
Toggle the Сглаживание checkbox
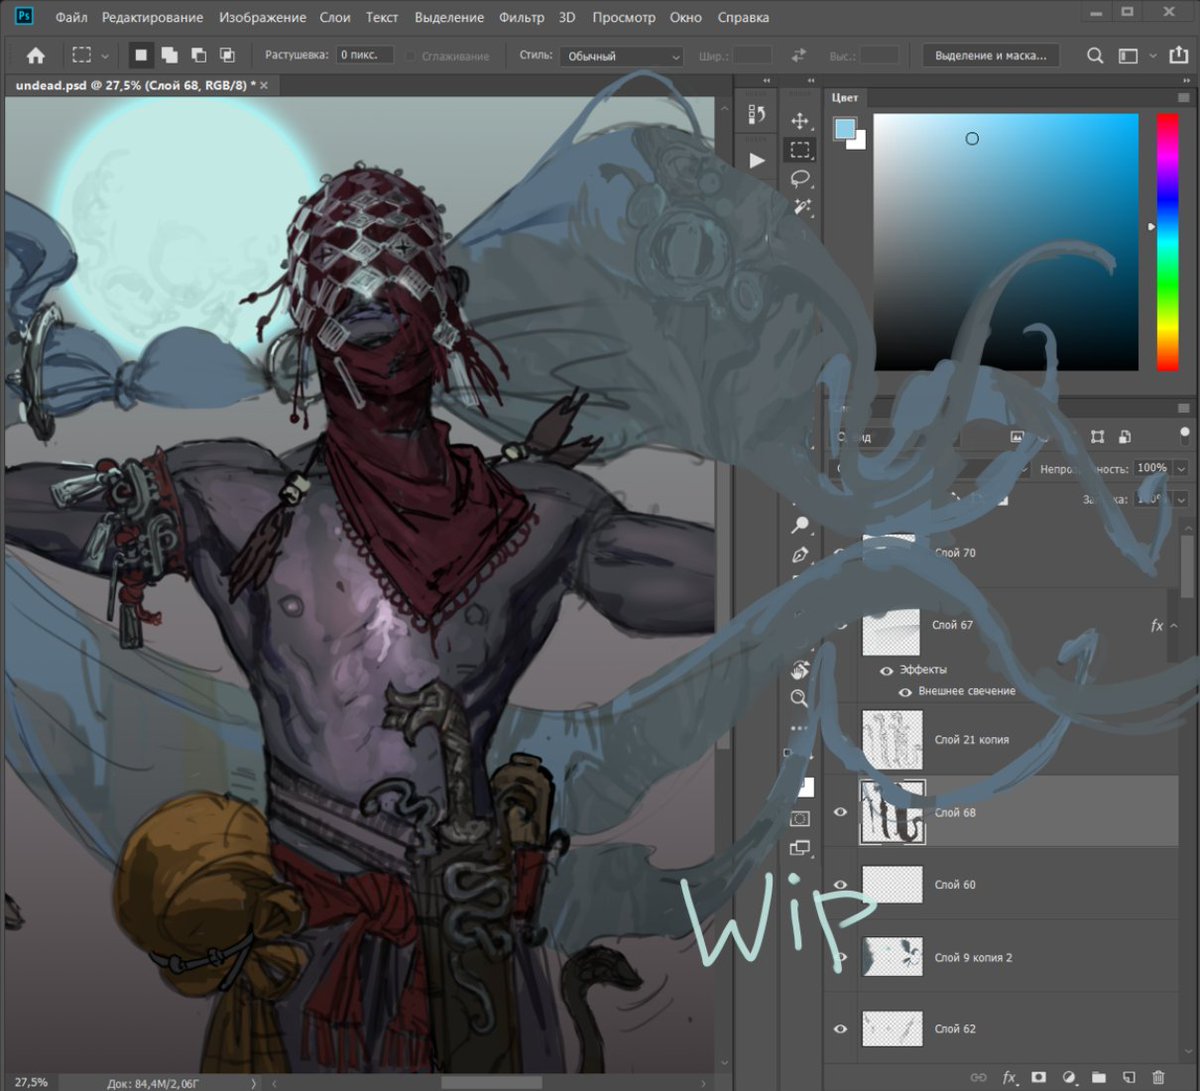click(x=411, y=56)
